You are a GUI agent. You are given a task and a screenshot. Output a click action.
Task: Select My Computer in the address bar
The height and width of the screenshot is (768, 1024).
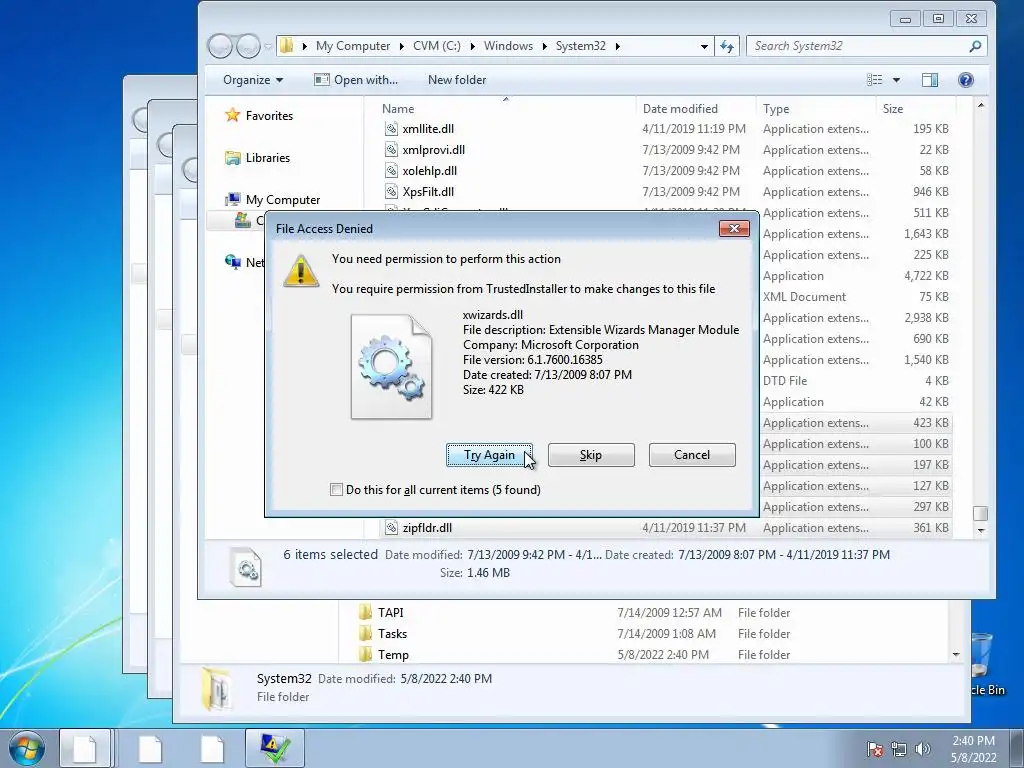pos(353,46)
